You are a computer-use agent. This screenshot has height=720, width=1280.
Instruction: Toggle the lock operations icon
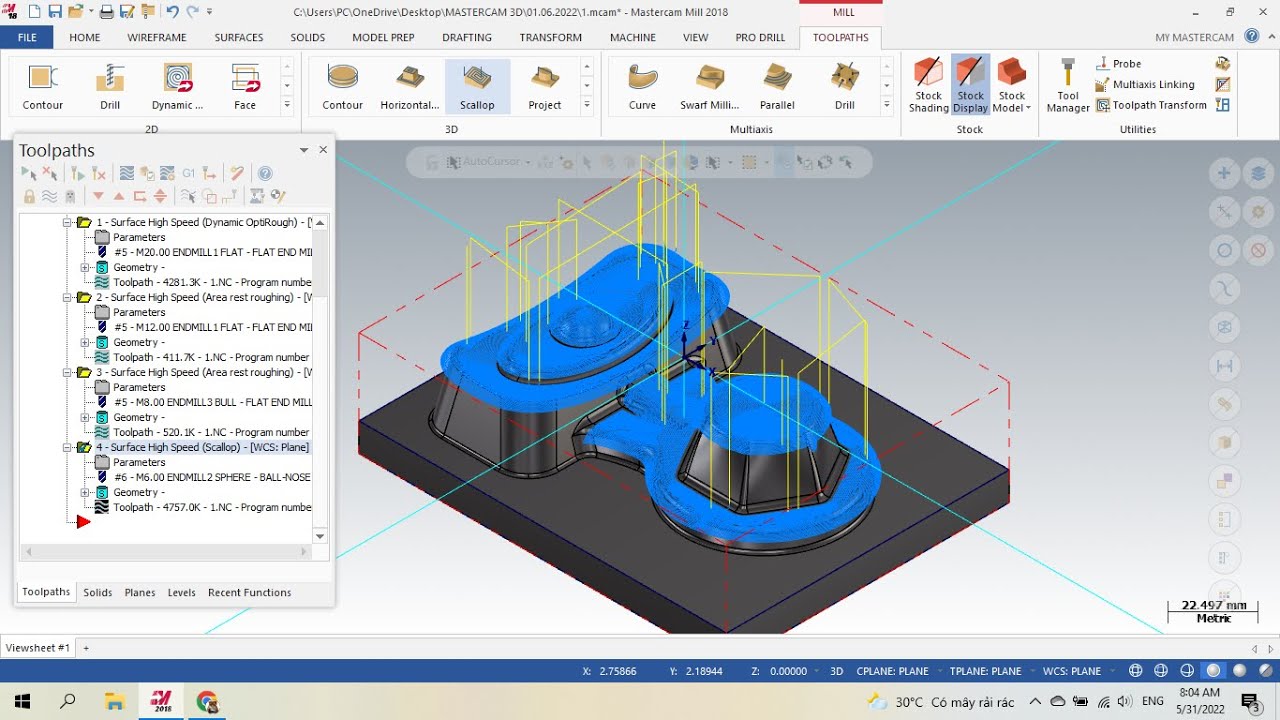pos(29,196)
